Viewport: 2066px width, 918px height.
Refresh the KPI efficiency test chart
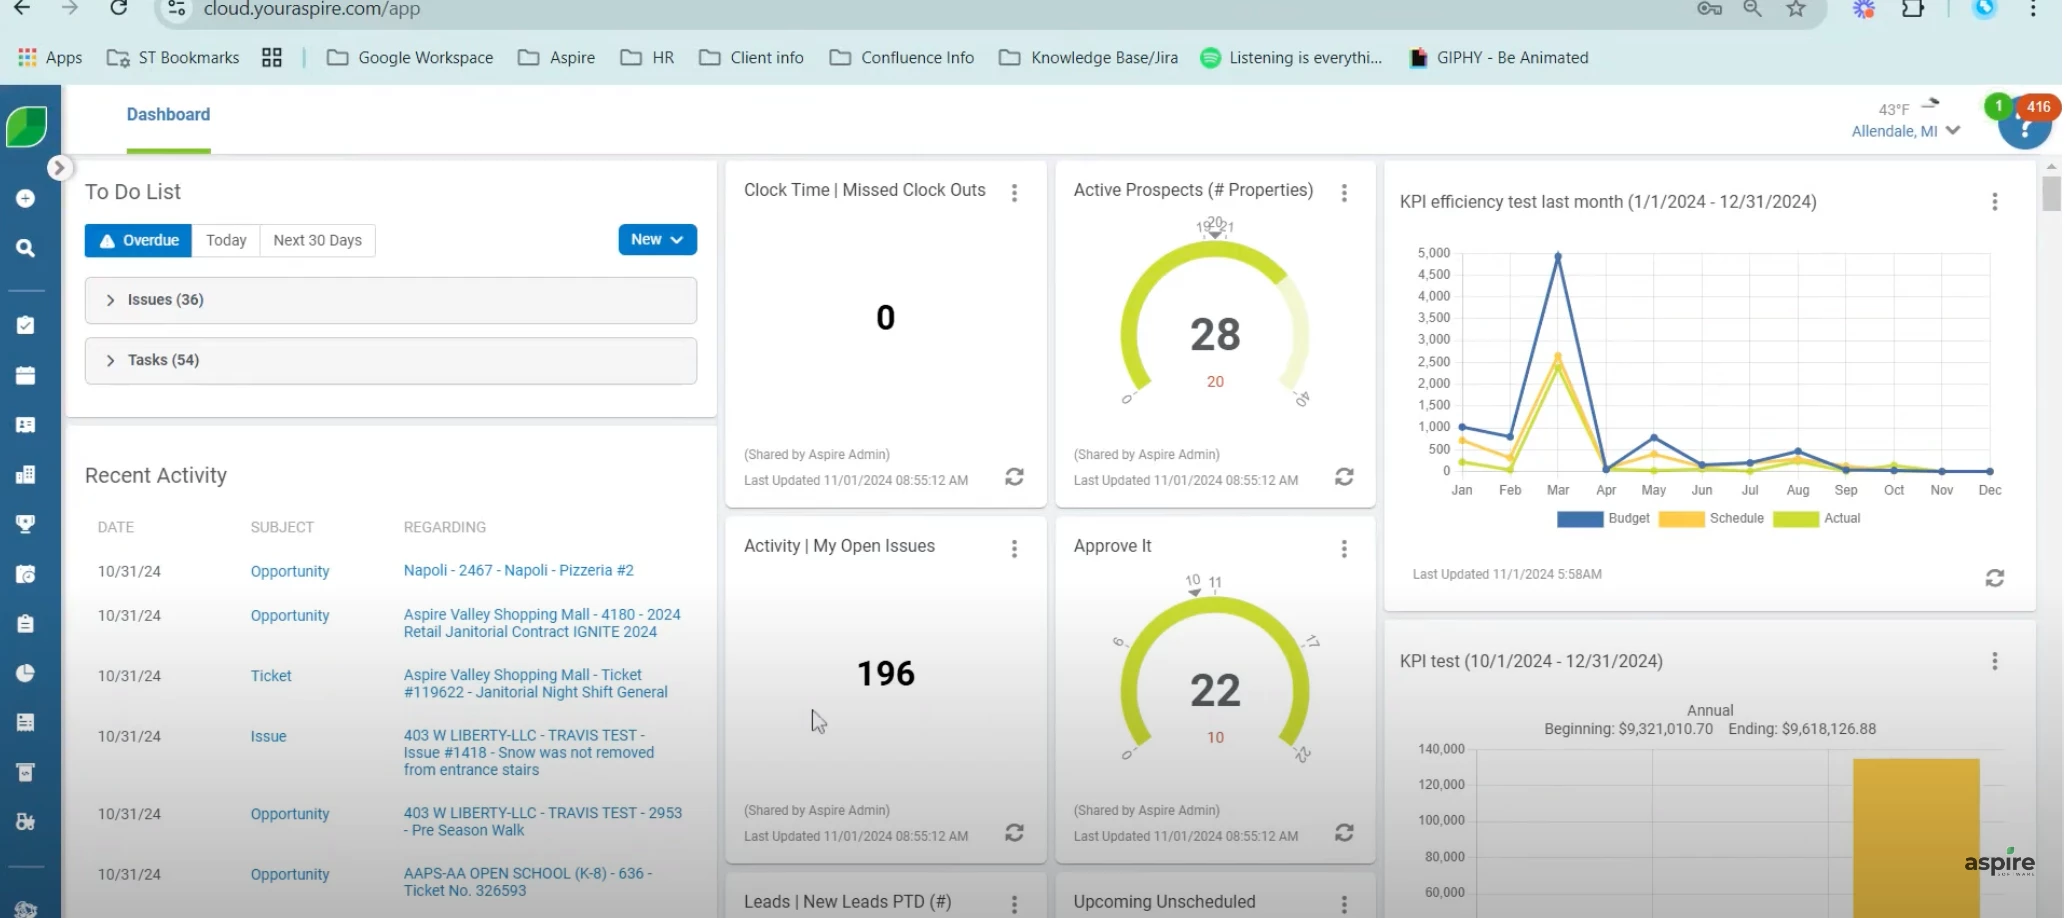1995,578
